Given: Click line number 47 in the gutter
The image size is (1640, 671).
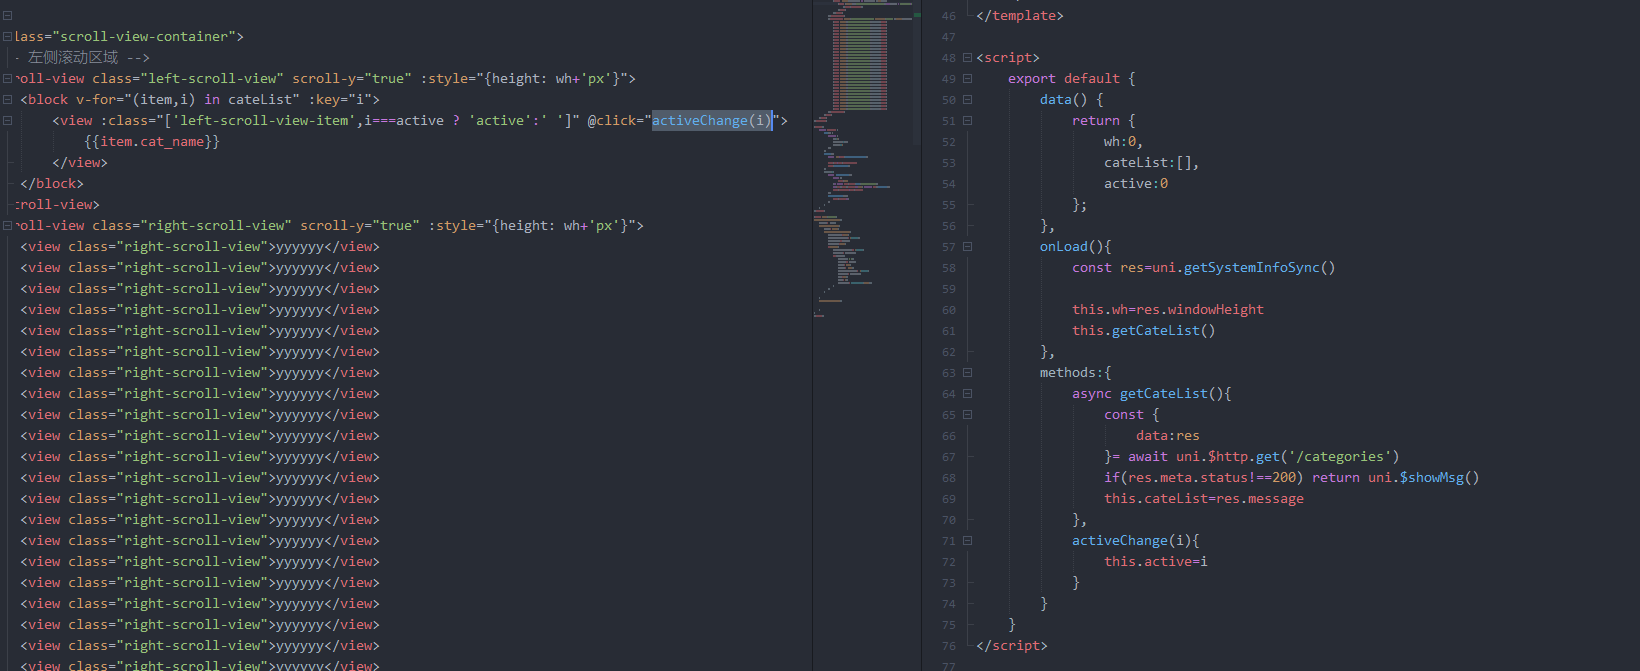Looking at the screenshot, I should pos(949,37).
